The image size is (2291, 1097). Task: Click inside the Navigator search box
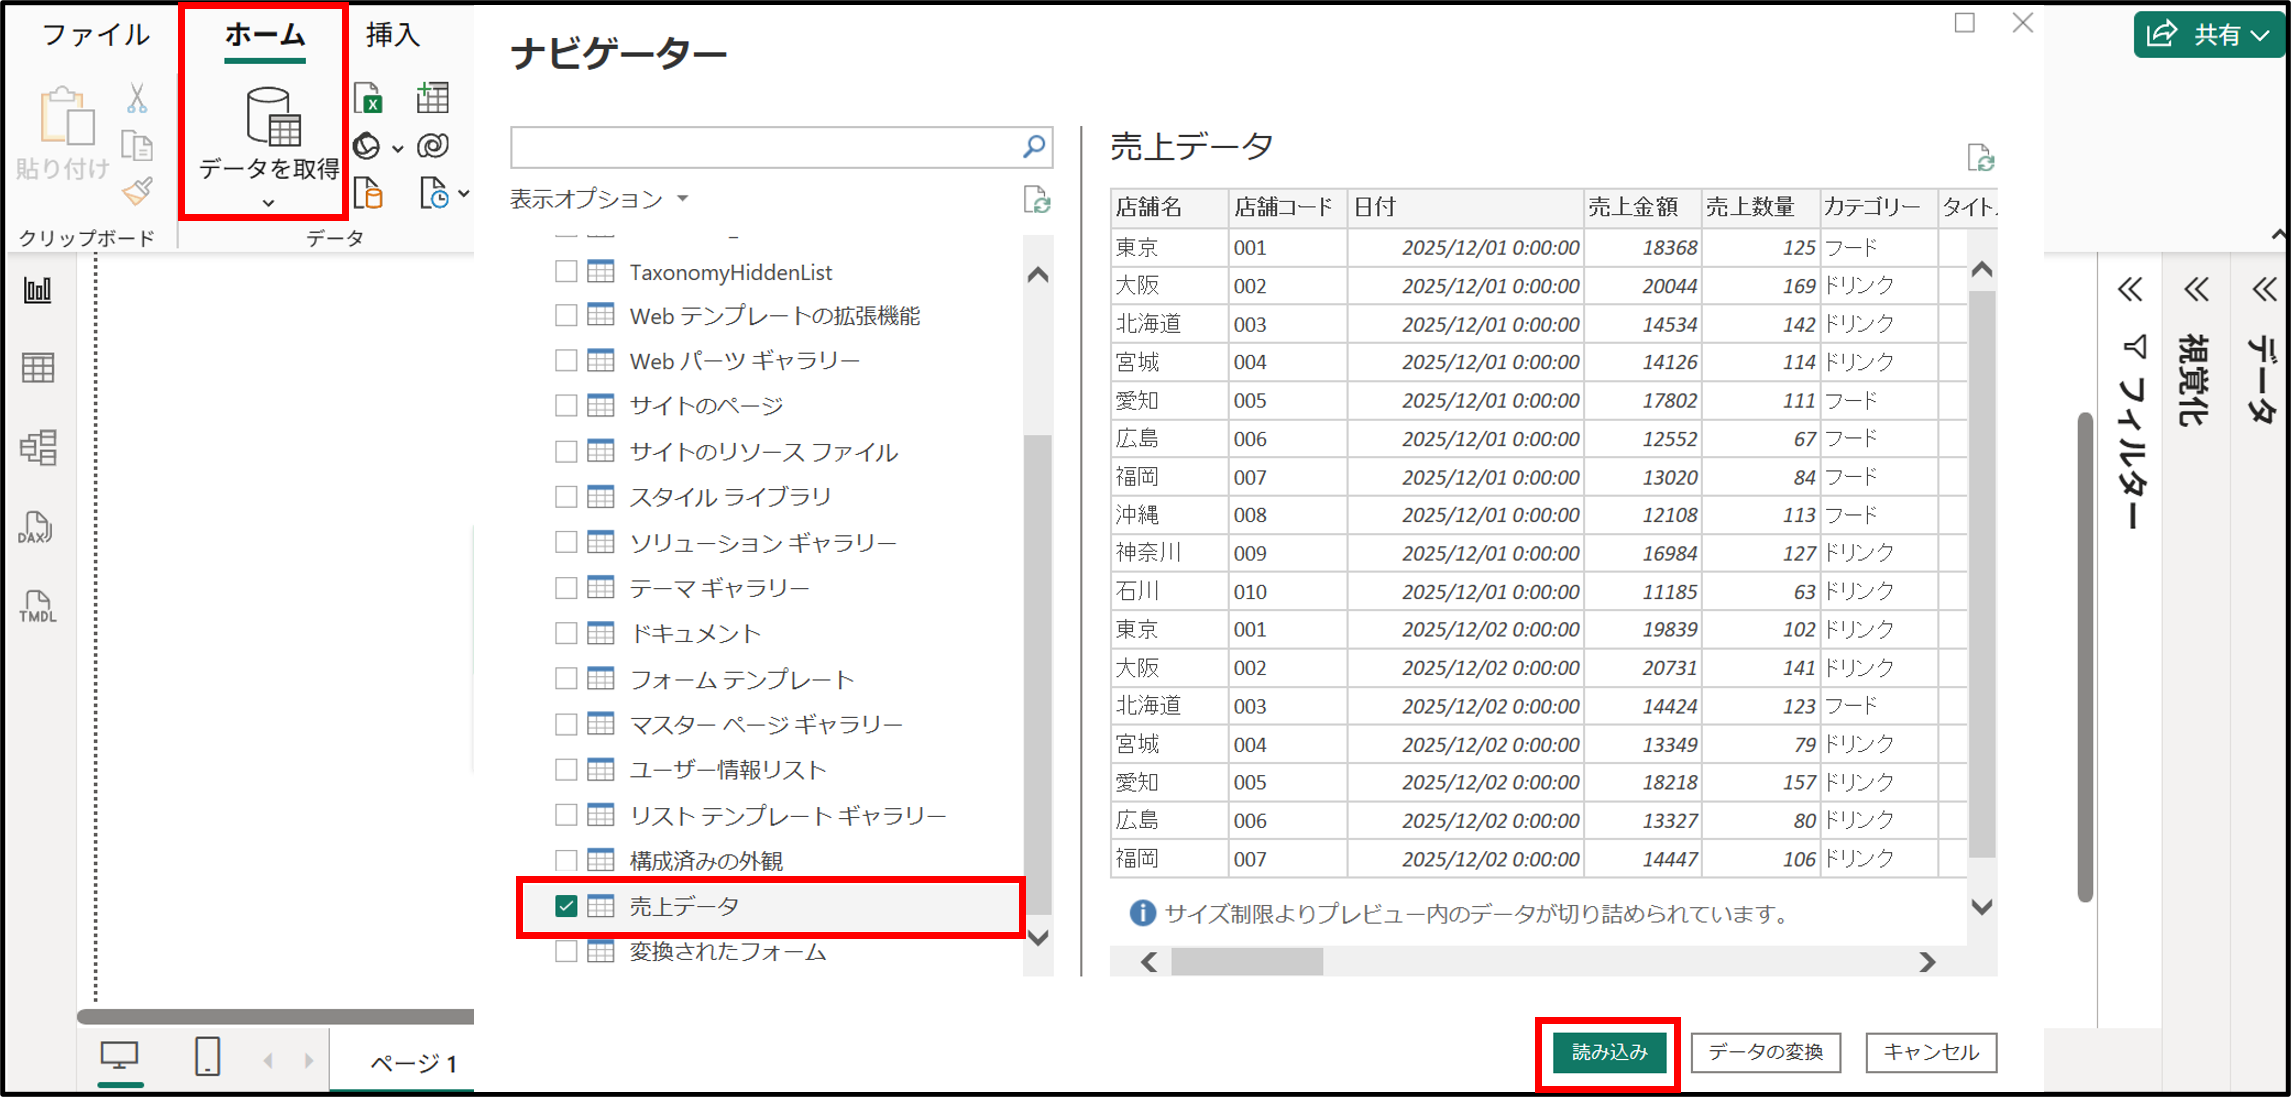pos(770,146)
